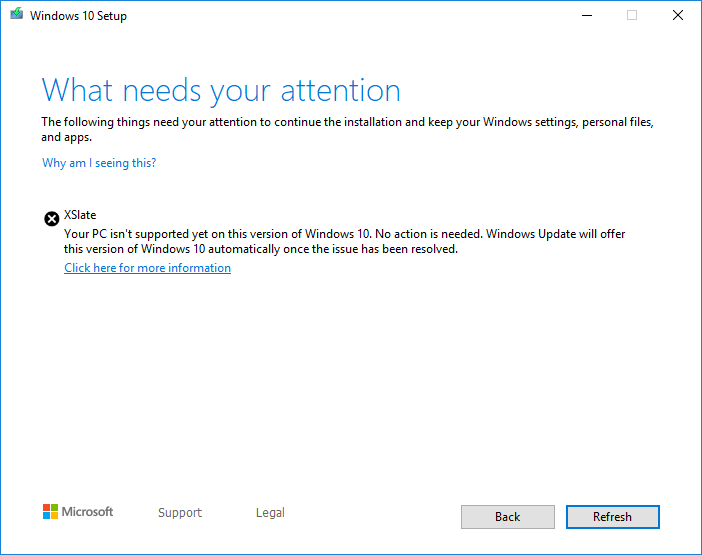The width and height of the screenshot is (702, 555).
Task: Click 'The following things need your attention' paragraph
Action: (347, 129)
